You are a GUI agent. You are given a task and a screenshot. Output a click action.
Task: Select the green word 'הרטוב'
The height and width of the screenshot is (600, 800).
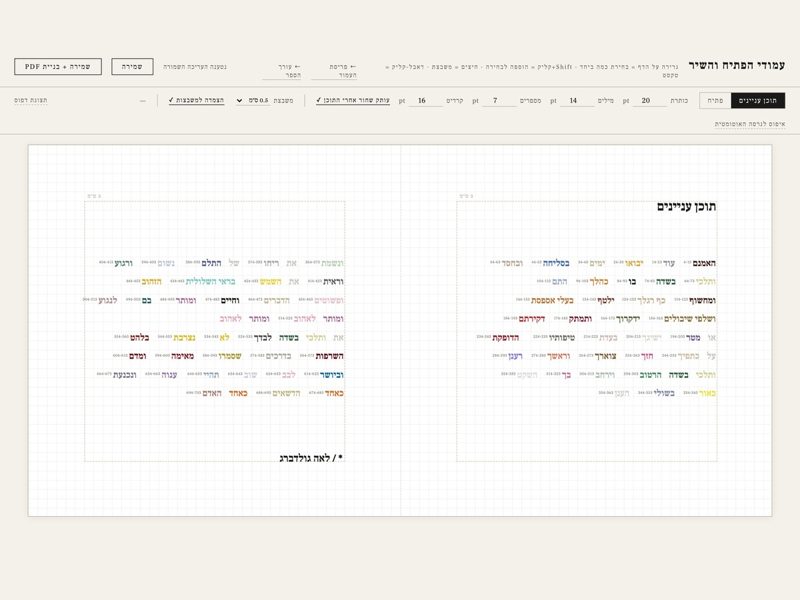coord(651,375)
